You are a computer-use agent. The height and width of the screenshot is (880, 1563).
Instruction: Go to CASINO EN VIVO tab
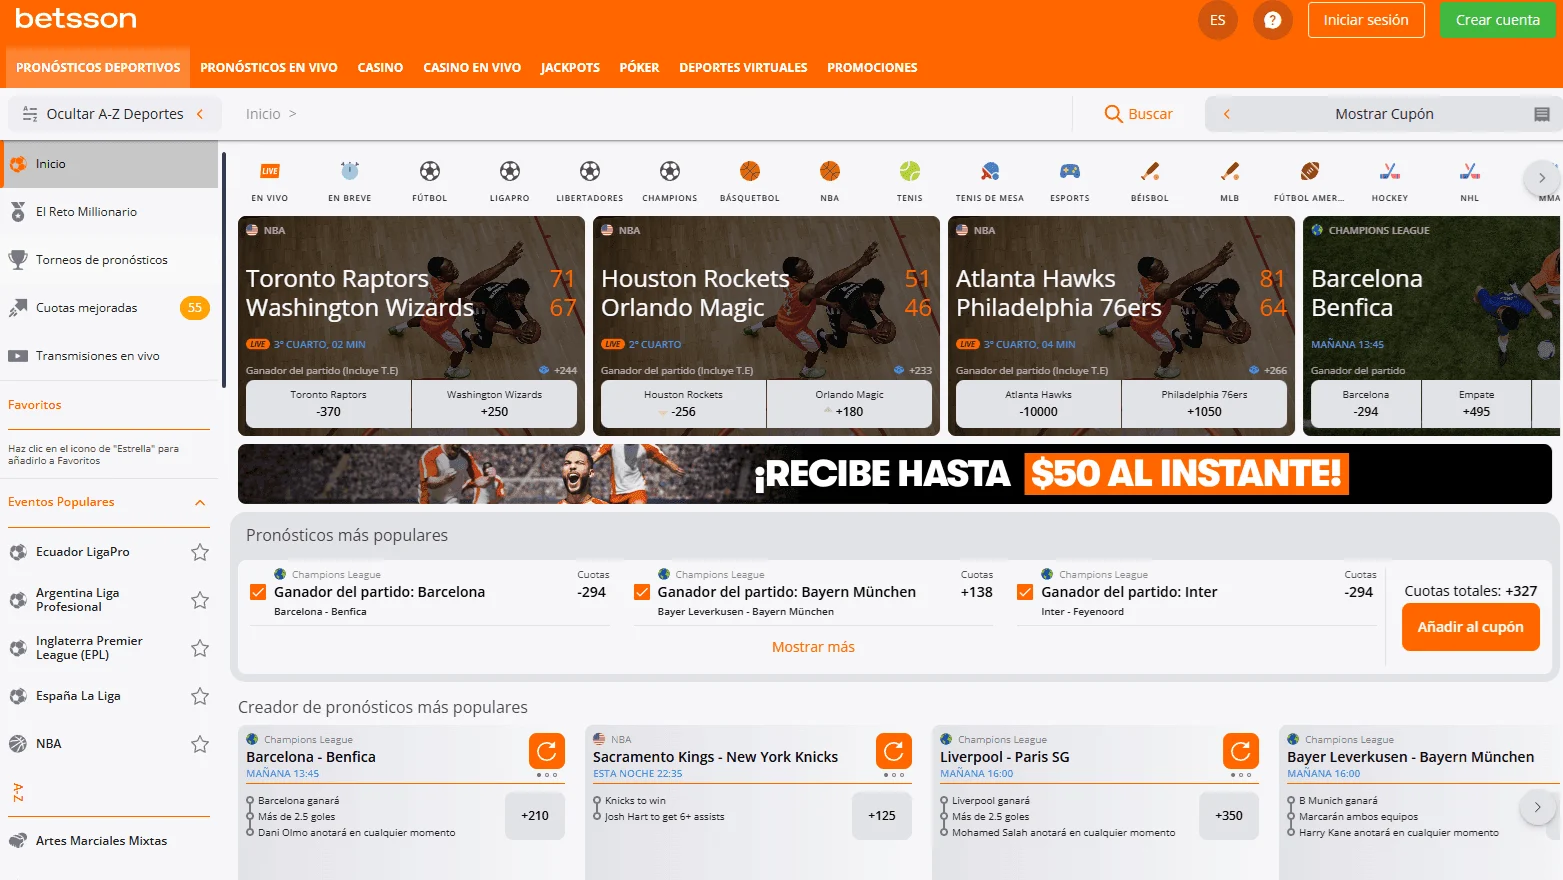(472, 68)
